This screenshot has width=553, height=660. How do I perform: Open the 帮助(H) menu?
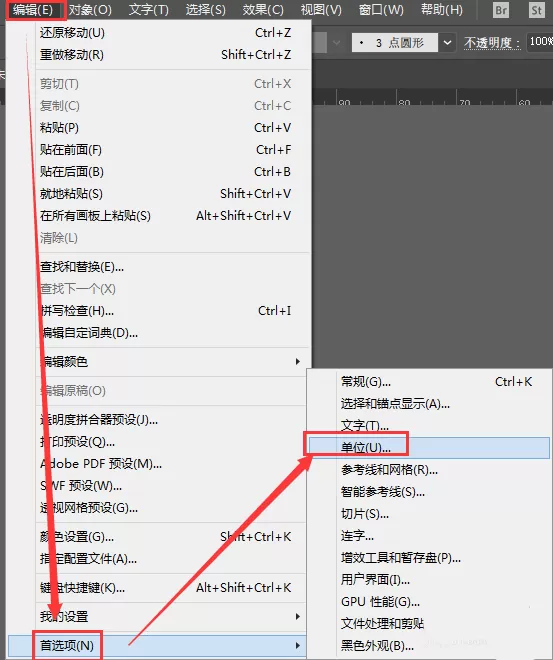(442, 10)
